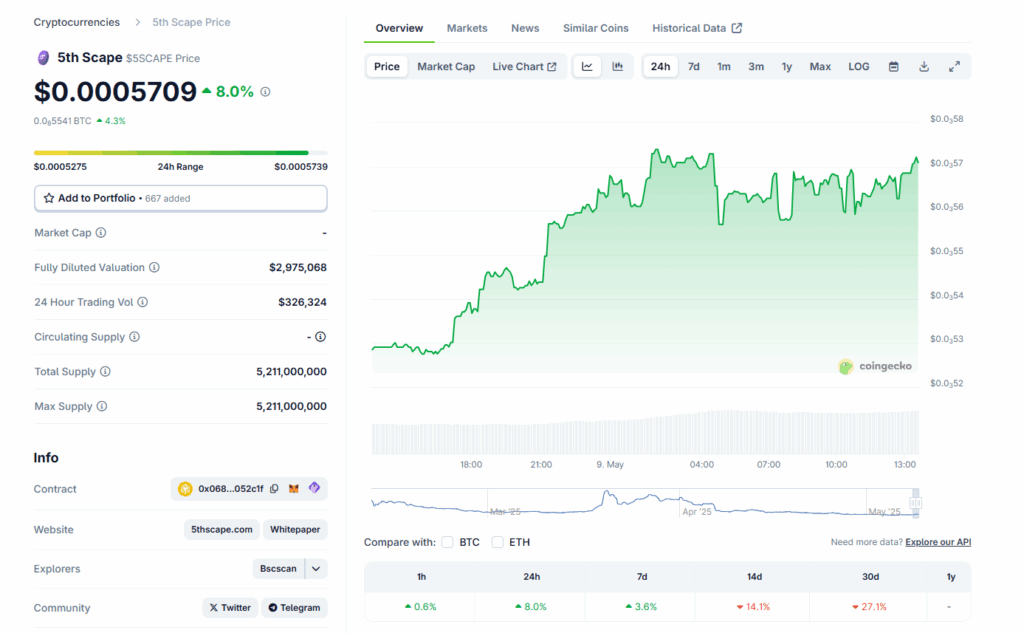Viewport: 1024px width, 633px height.
Task: Click Cryptocurrencies breadcrumb link
Action: click(x=77, y=22)
